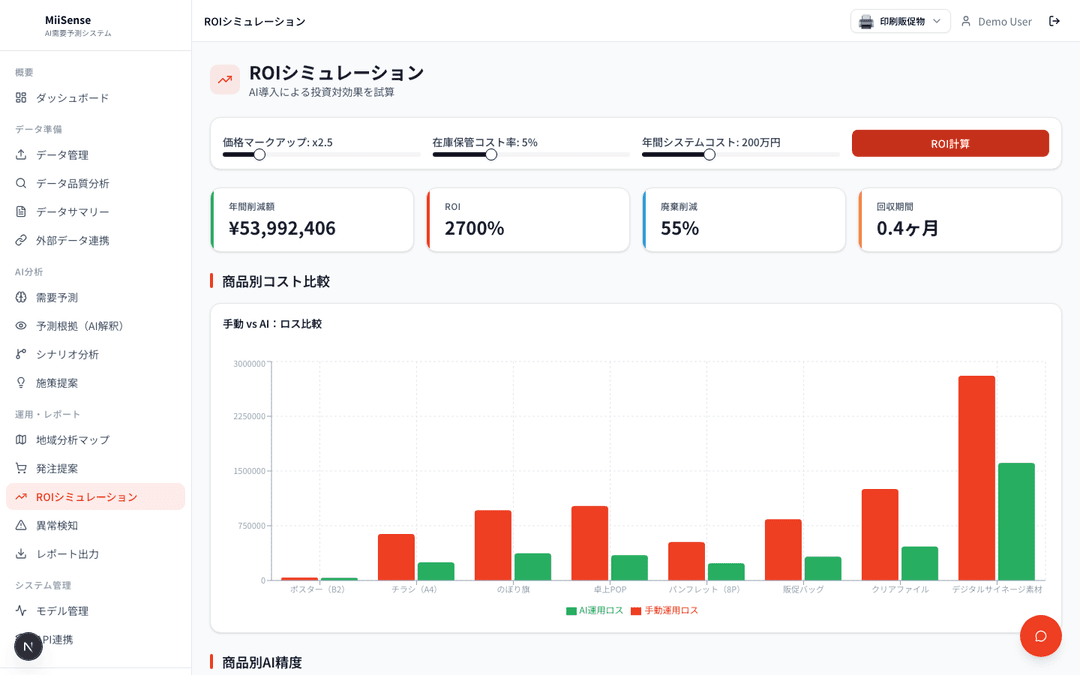Image resolution: width=1080 pixels, height=675 pixels.
Task: Click the upload icon beside データ管理
Action: coord(21,155)
